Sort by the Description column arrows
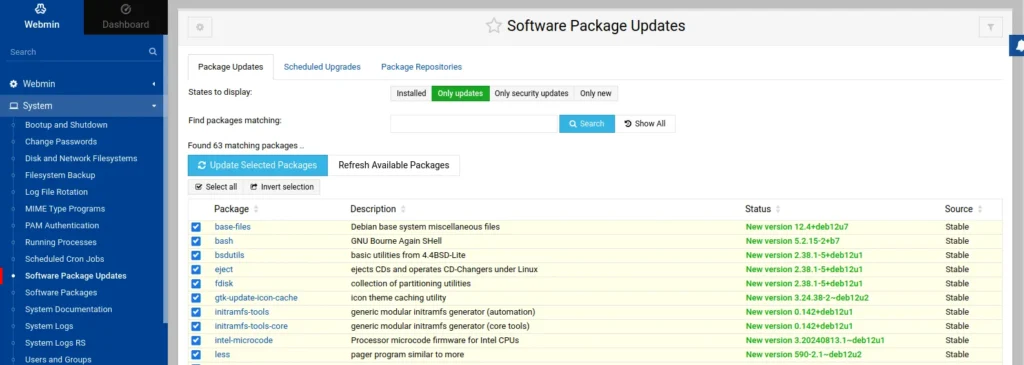The height and width of the screenshot is (365, 1024). (403, 210)
